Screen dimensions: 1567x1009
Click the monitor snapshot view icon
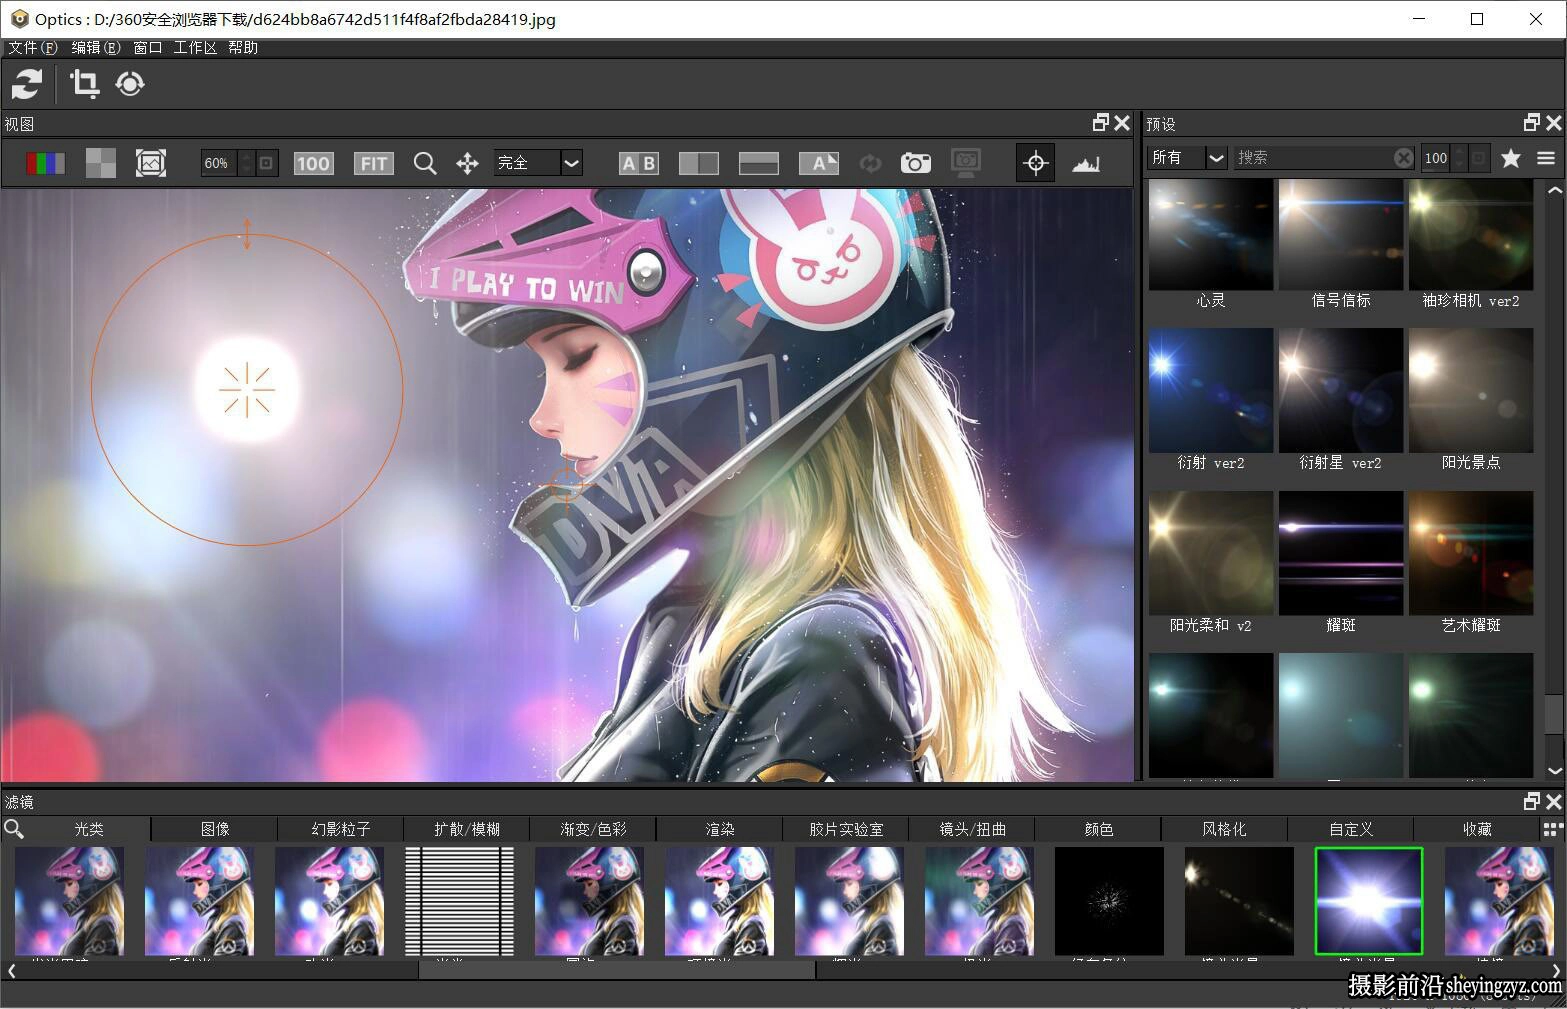click(966, 163)
